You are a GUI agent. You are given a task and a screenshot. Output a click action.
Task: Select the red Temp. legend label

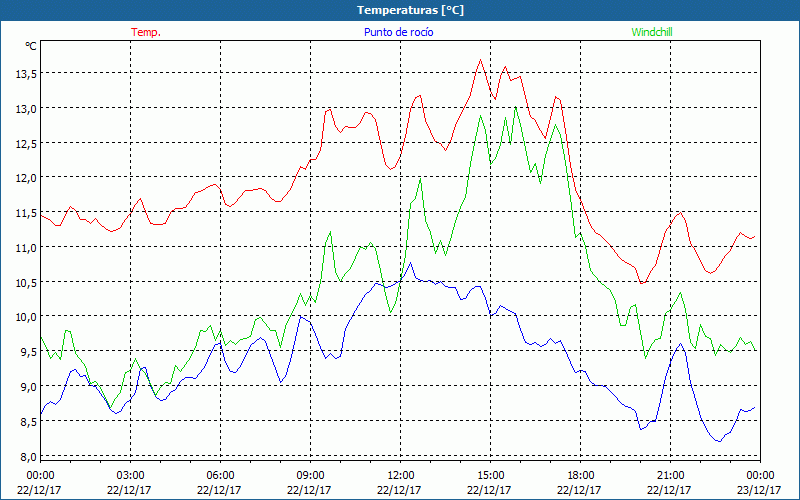click(x=146, y=32)
